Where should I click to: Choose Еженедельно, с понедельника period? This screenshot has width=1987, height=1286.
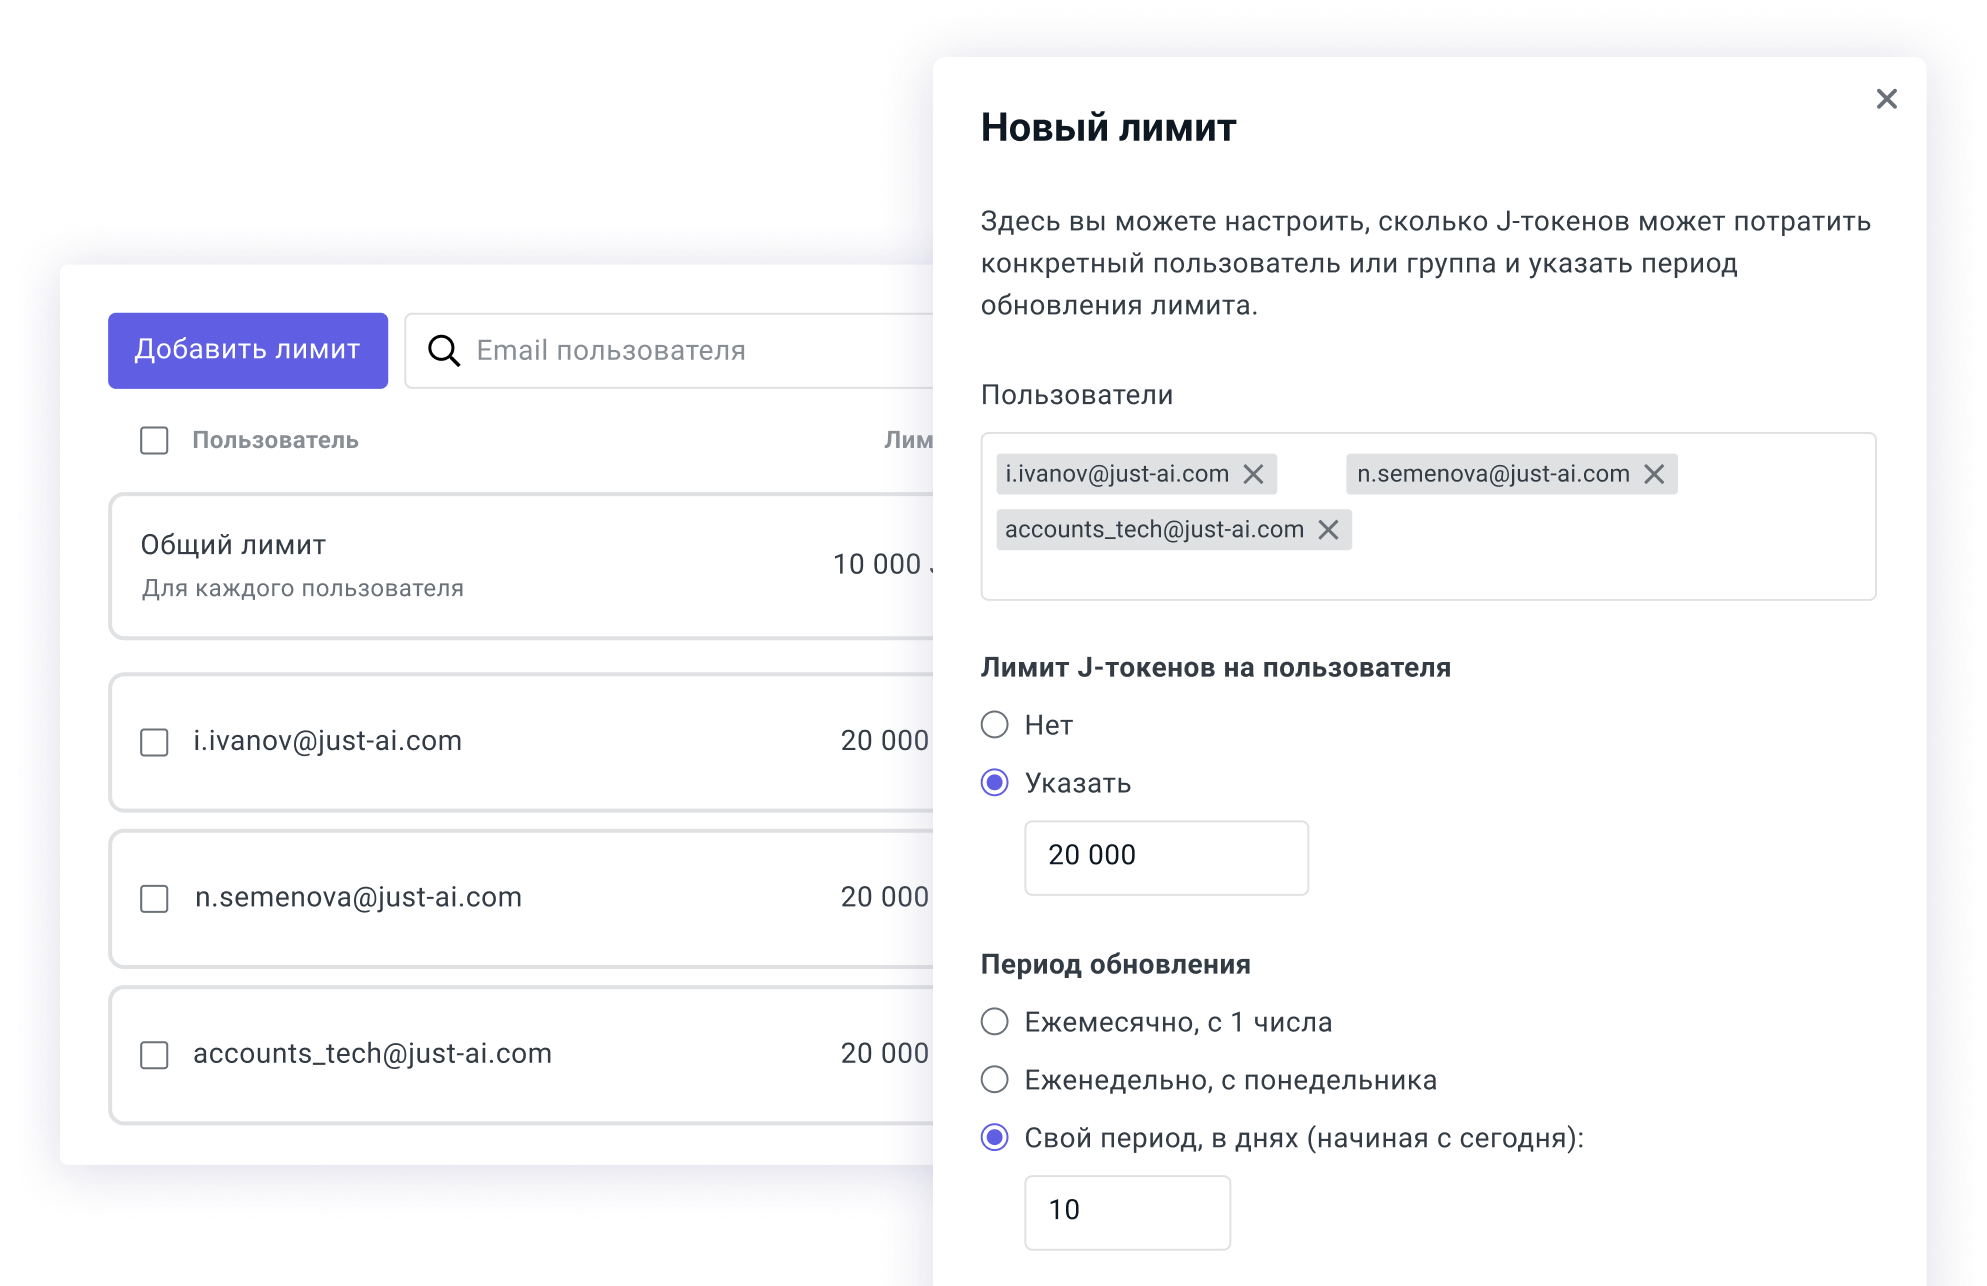click(x=994, y=1080)
